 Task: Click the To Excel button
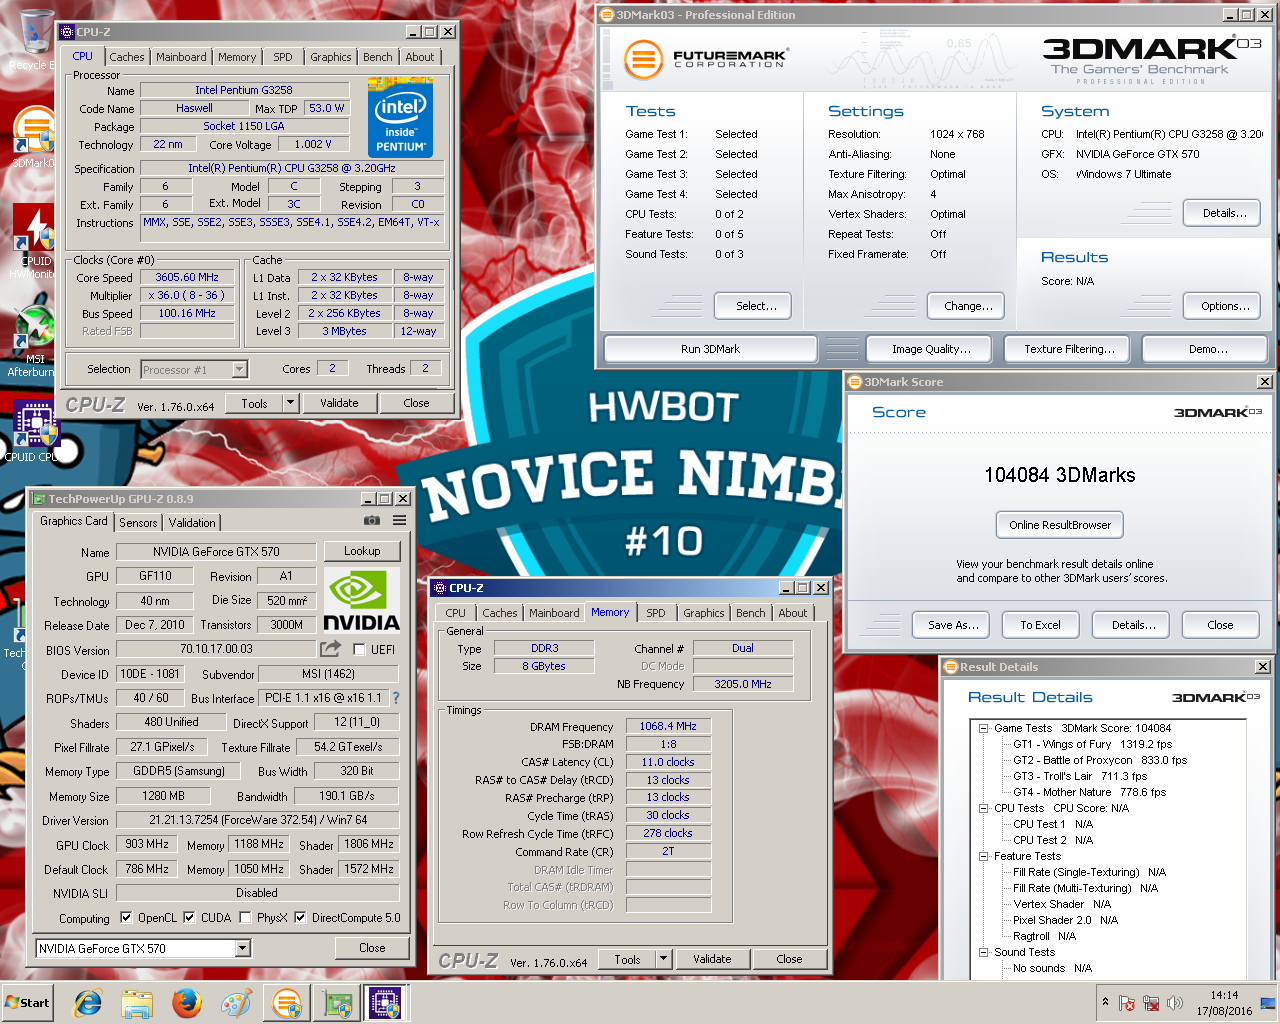(x=1040, y=625)
